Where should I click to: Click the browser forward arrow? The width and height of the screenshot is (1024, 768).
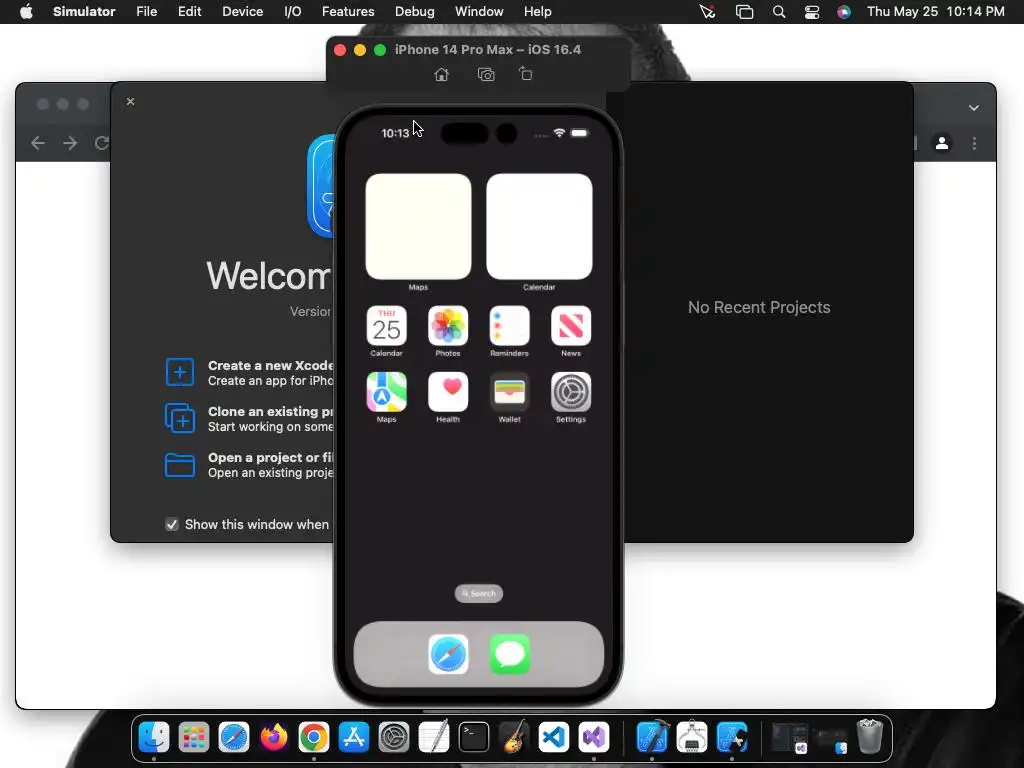click(x=70, y=143)
